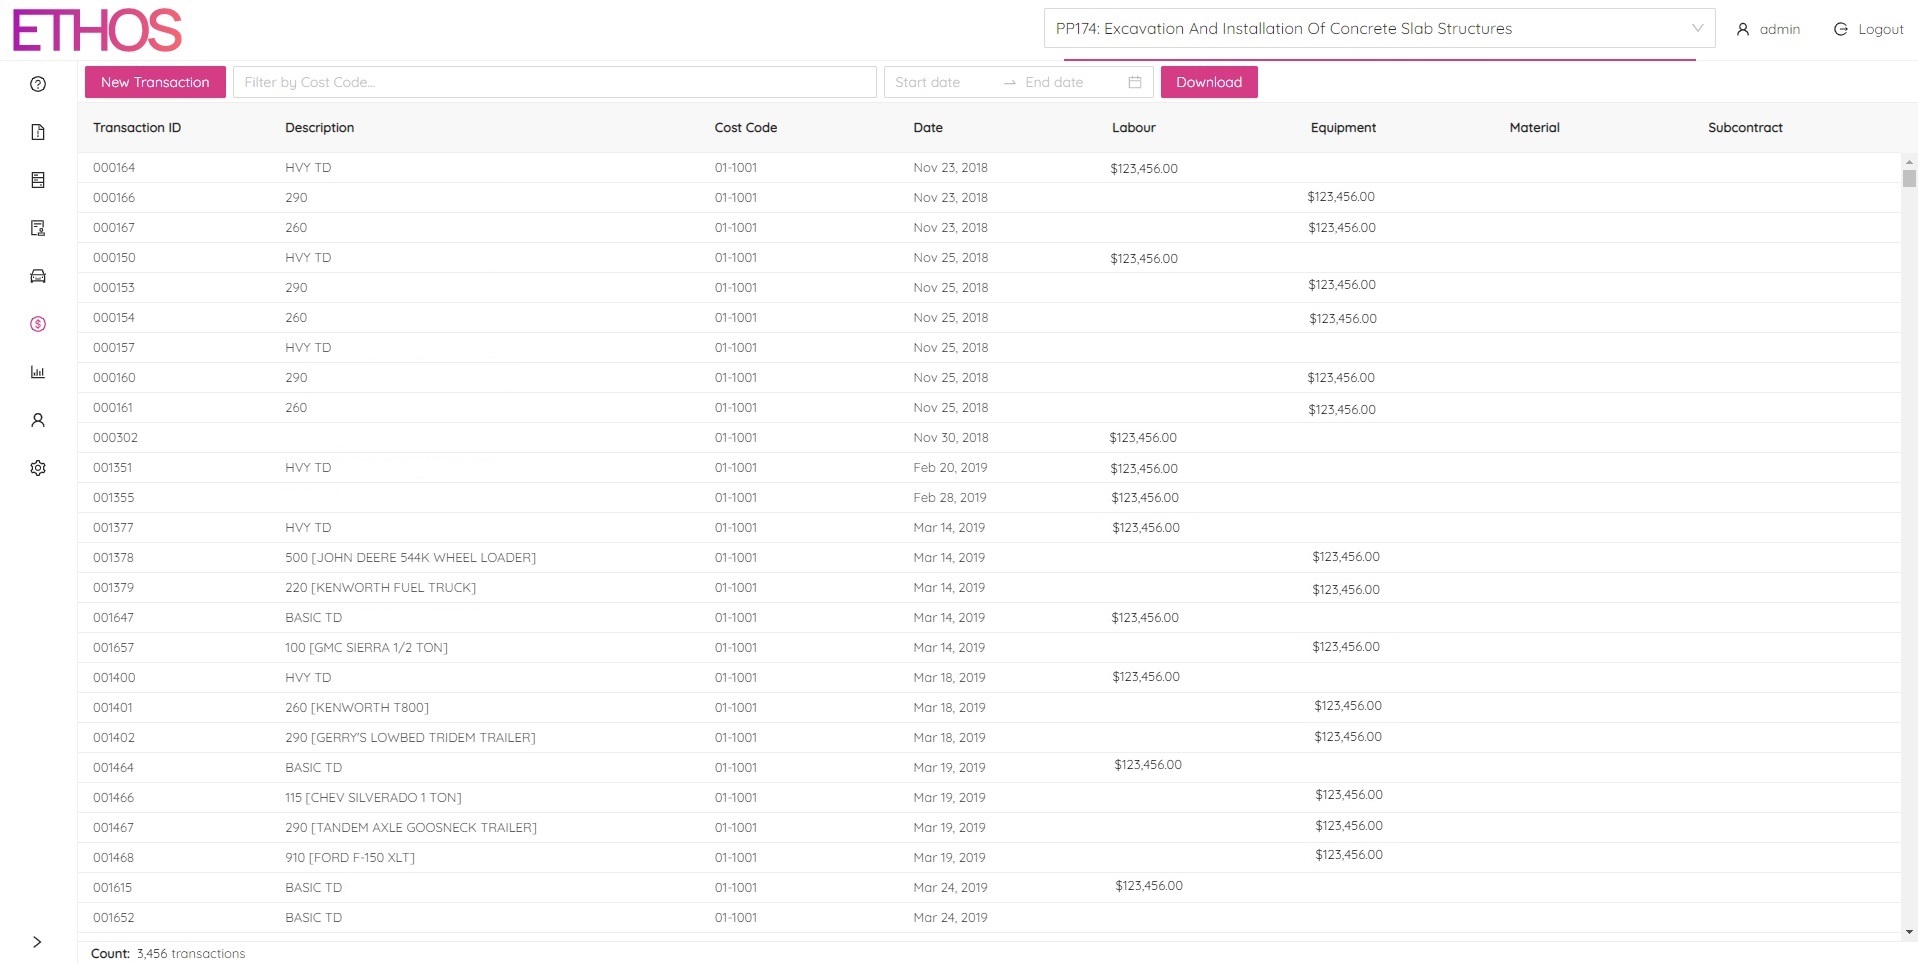The width and height of the screenshot is (1918, 964).
Task: Sort transactions by the Date column header
Action: click(927, 127)
